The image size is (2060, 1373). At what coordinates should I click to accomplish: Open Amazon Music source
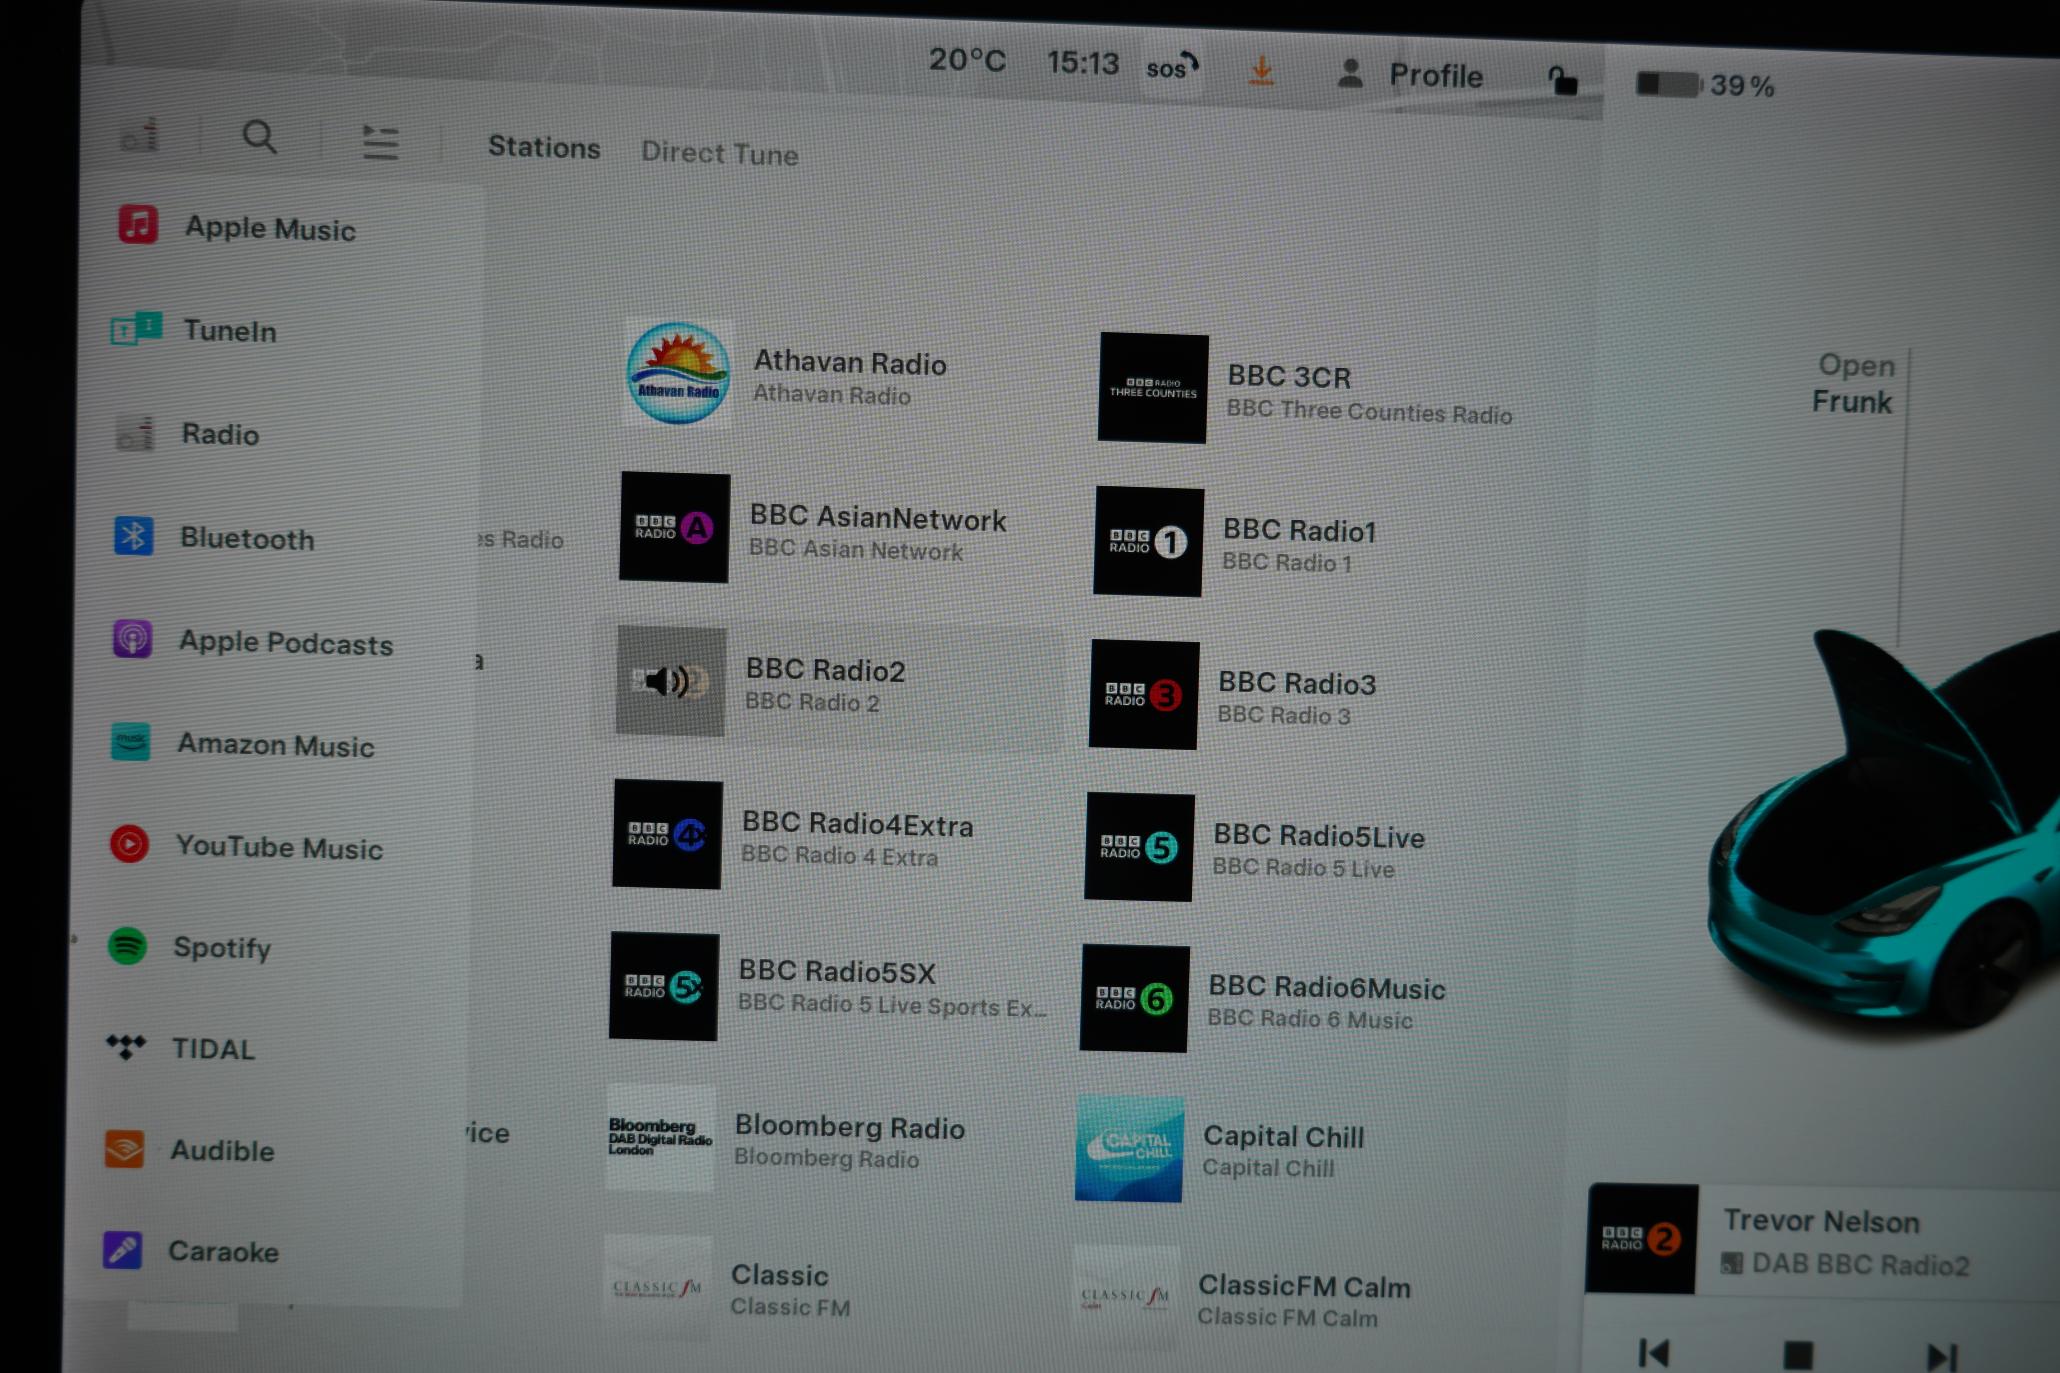click(x=243, y=744)
